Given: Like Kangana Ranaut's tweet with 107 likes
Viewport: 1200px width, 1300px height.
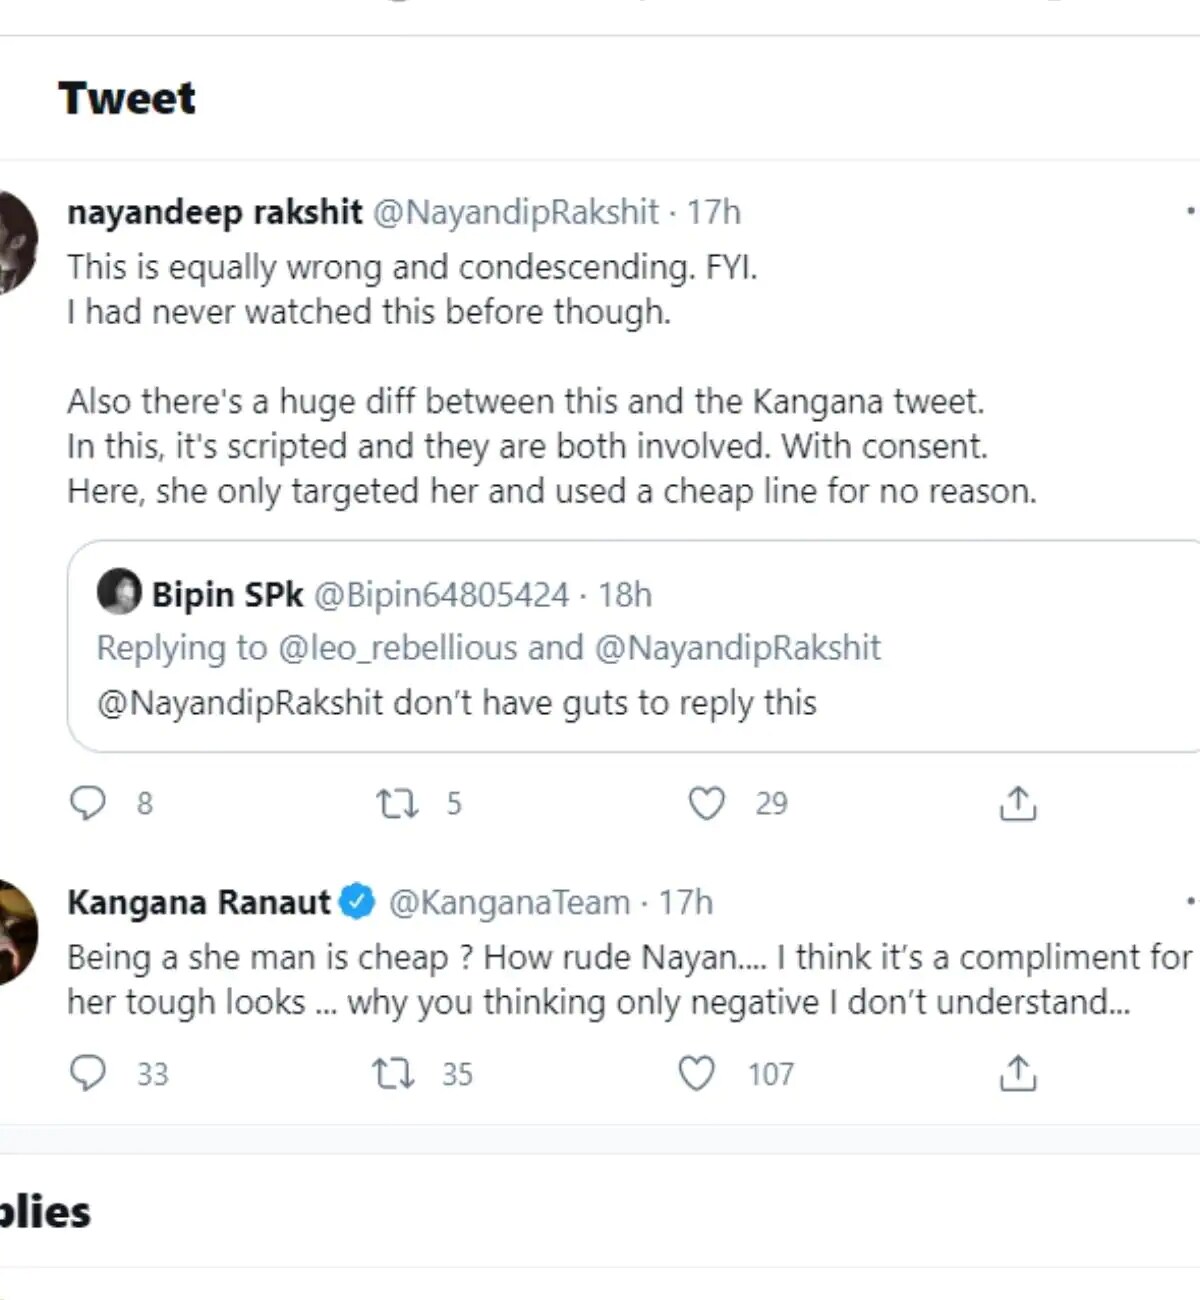Looking at the screenshot, I should [697, 1073].
